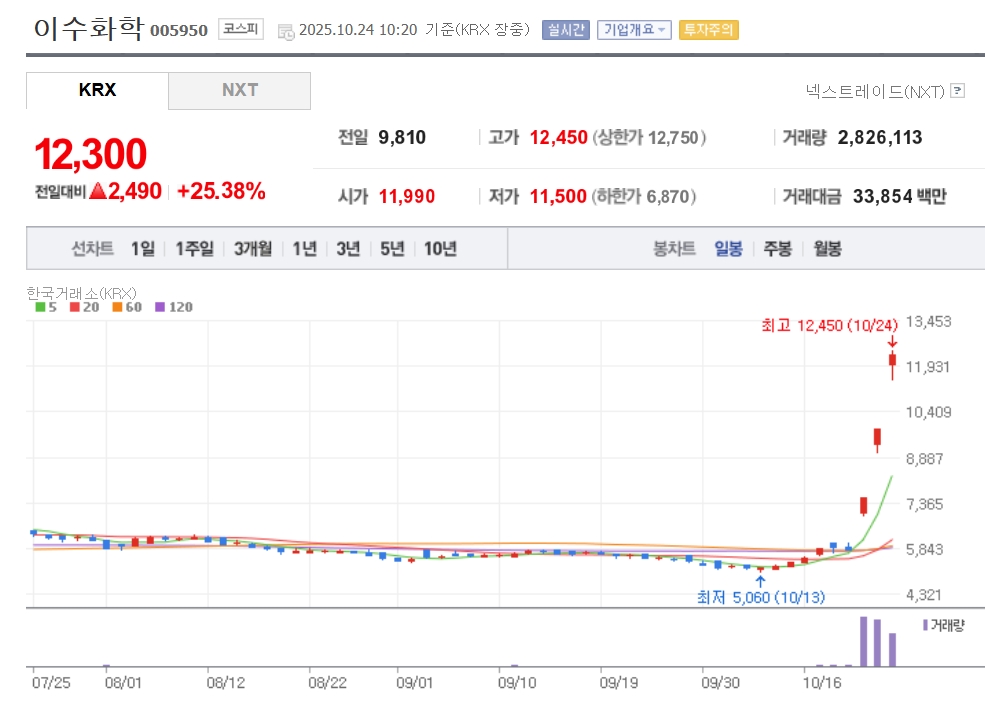The image size is (985, 705).
Task: Click the 코스피 market badge
Action: pos(240,29)
